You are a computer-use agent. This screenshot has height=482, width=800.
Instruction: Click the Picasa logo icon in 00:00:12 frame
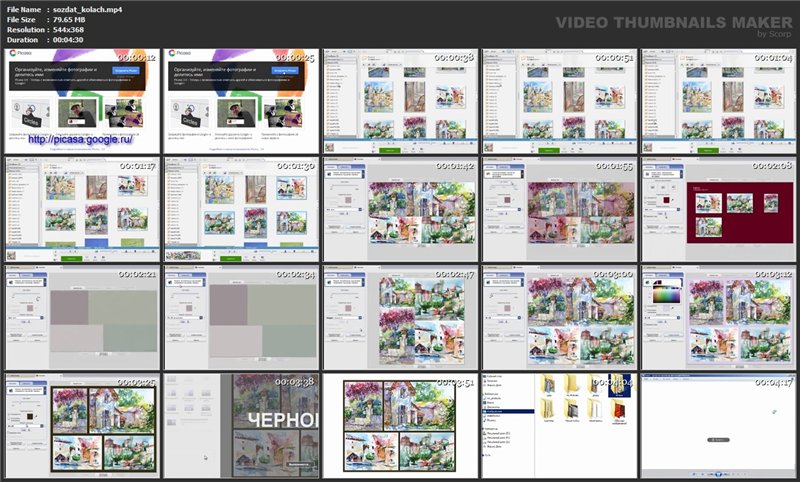click(x=13, y=54)
